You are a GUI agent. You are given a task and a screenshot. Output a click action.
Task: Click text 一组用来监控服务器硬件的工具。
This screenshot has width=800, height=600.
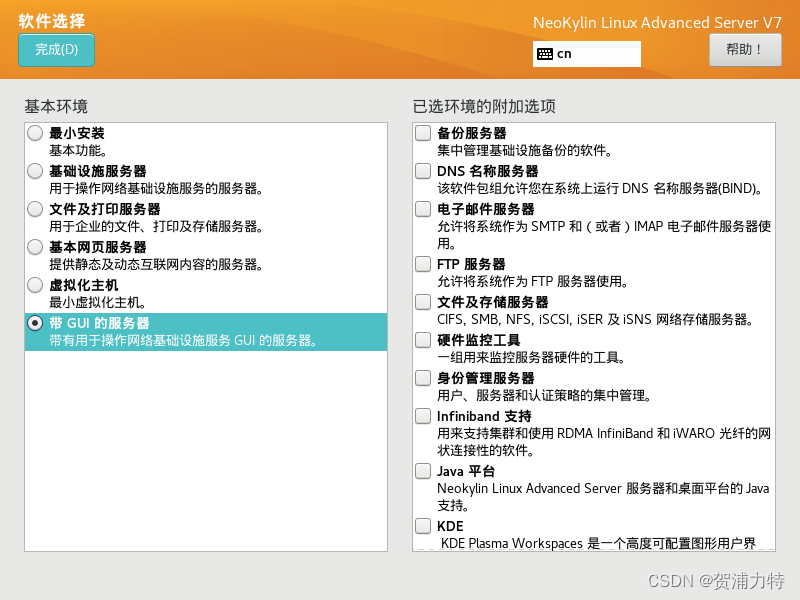(x=532, y=358)
